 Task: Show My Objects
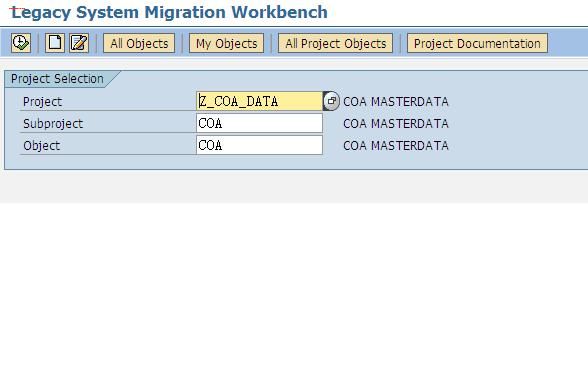(x=226, y=44)
